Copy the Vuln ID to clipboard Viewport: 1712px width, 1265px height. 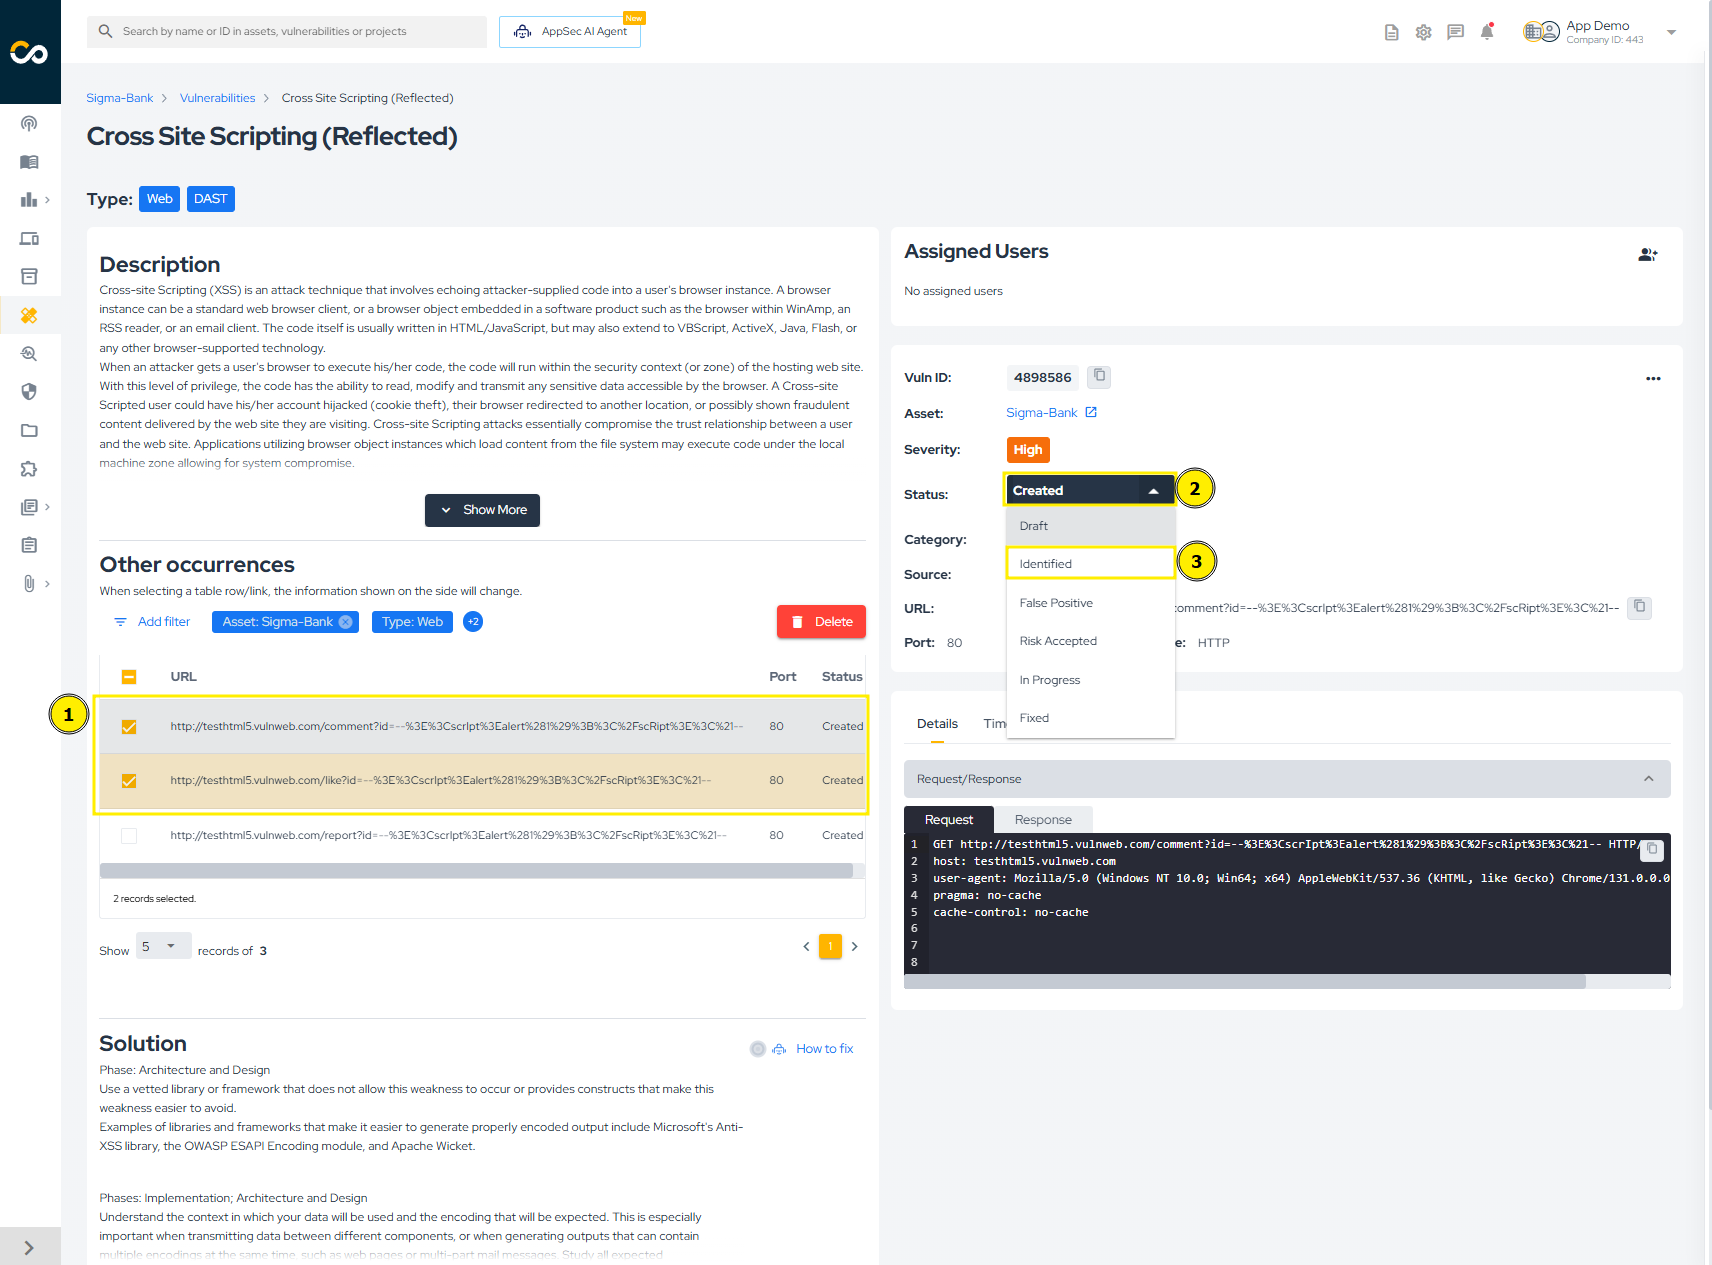(x=1099, y=376)
